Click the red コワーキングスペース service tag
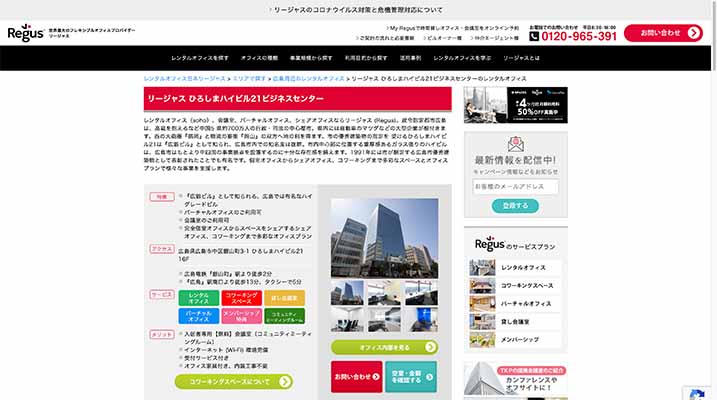The image size is (717, 400). [x=241, y=298]
